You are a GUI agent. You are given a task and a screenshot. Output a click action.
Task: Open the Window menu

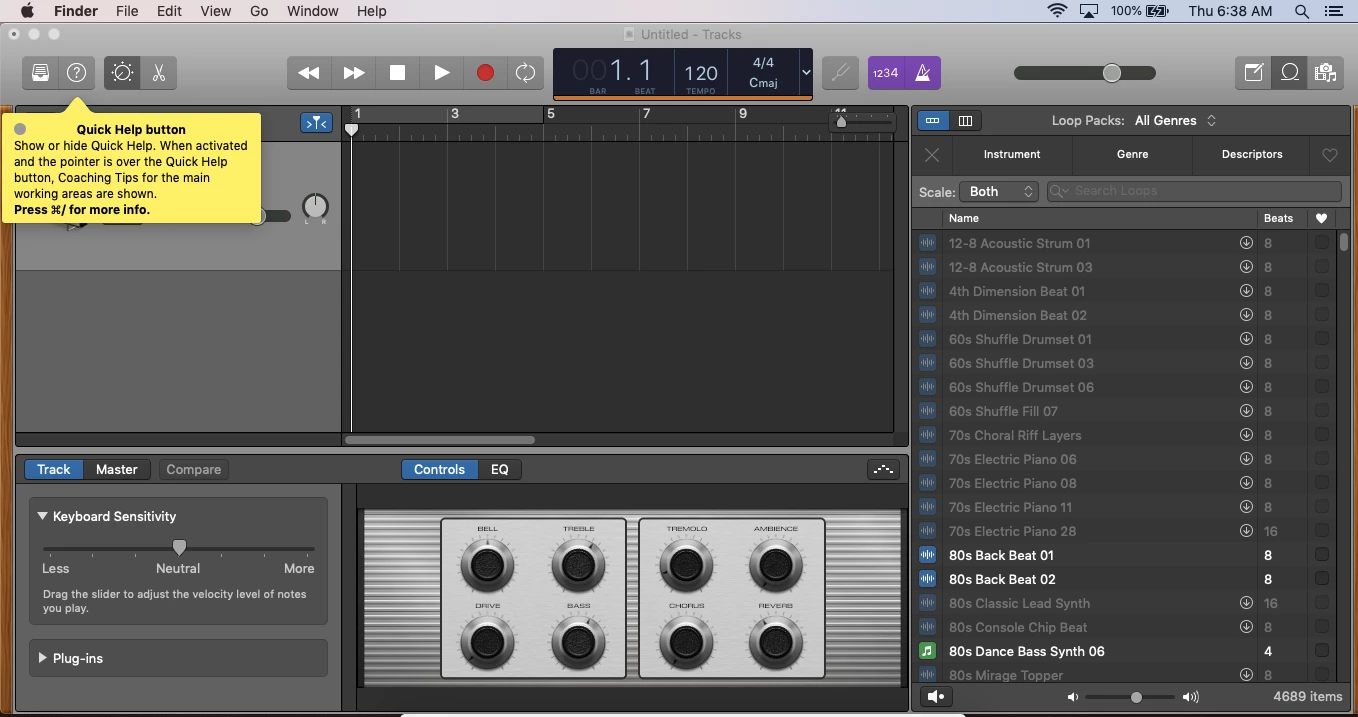[x=312, y=11]
